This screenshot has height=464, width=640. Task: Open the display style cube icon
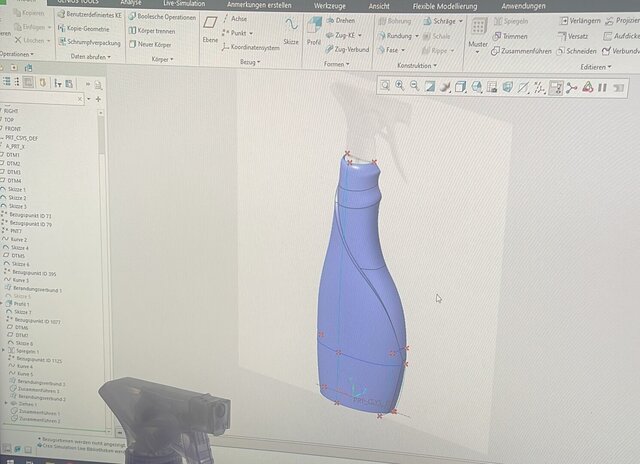click(461, 87)
